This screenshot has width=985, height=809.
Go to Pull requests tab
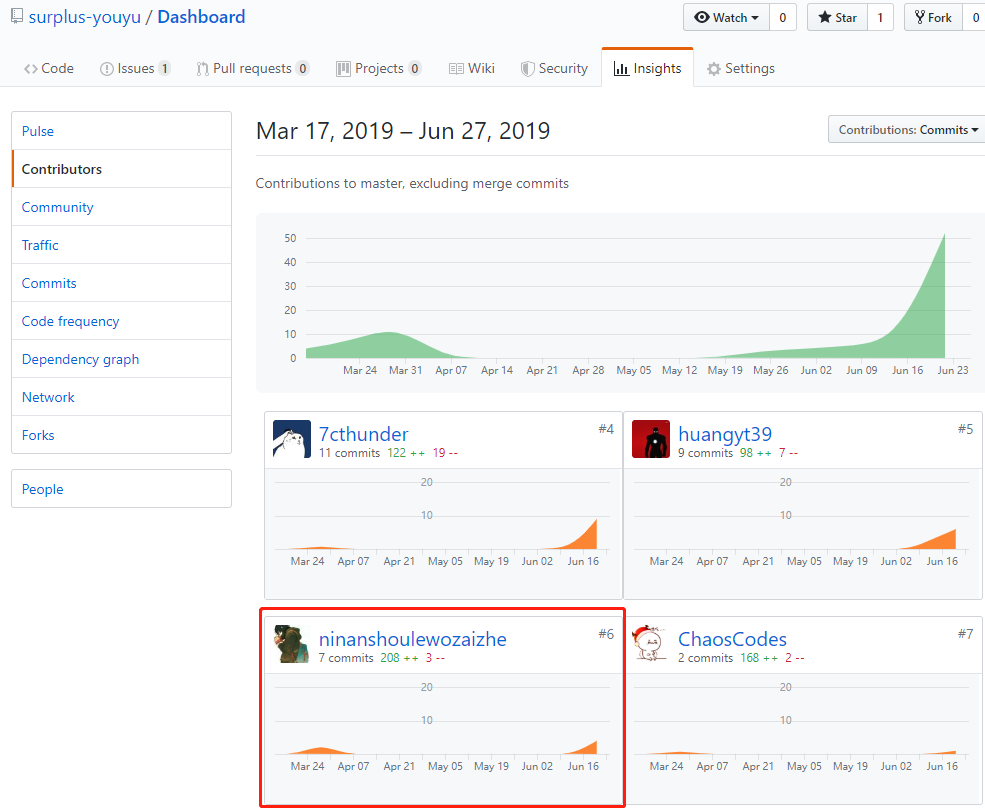(x=253, y=69)
